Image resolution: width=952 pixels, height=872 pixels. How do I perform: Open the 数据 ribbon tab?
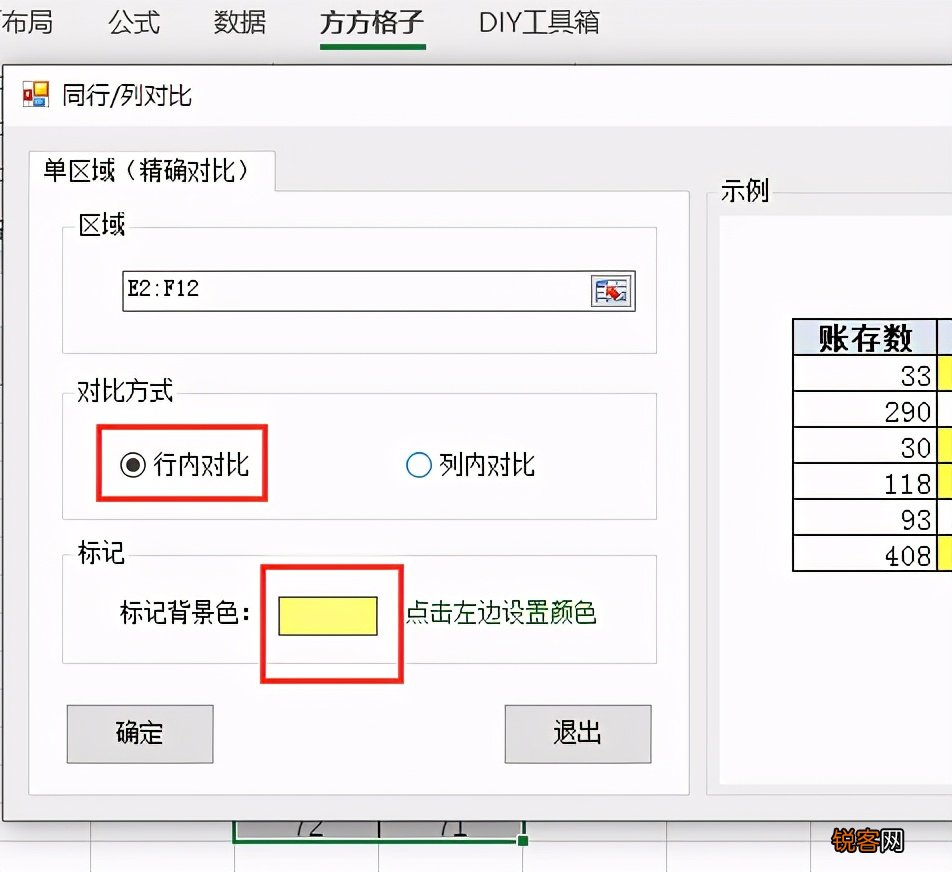point(240,22)
